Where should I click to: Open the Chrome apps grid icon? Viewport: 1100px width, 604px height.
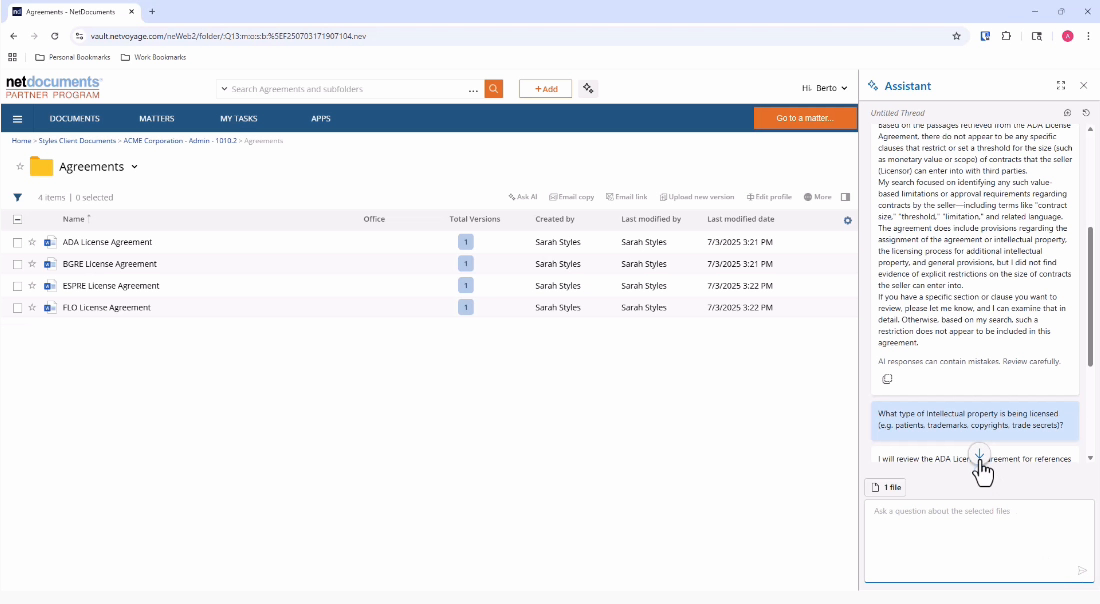coord(13,58)
